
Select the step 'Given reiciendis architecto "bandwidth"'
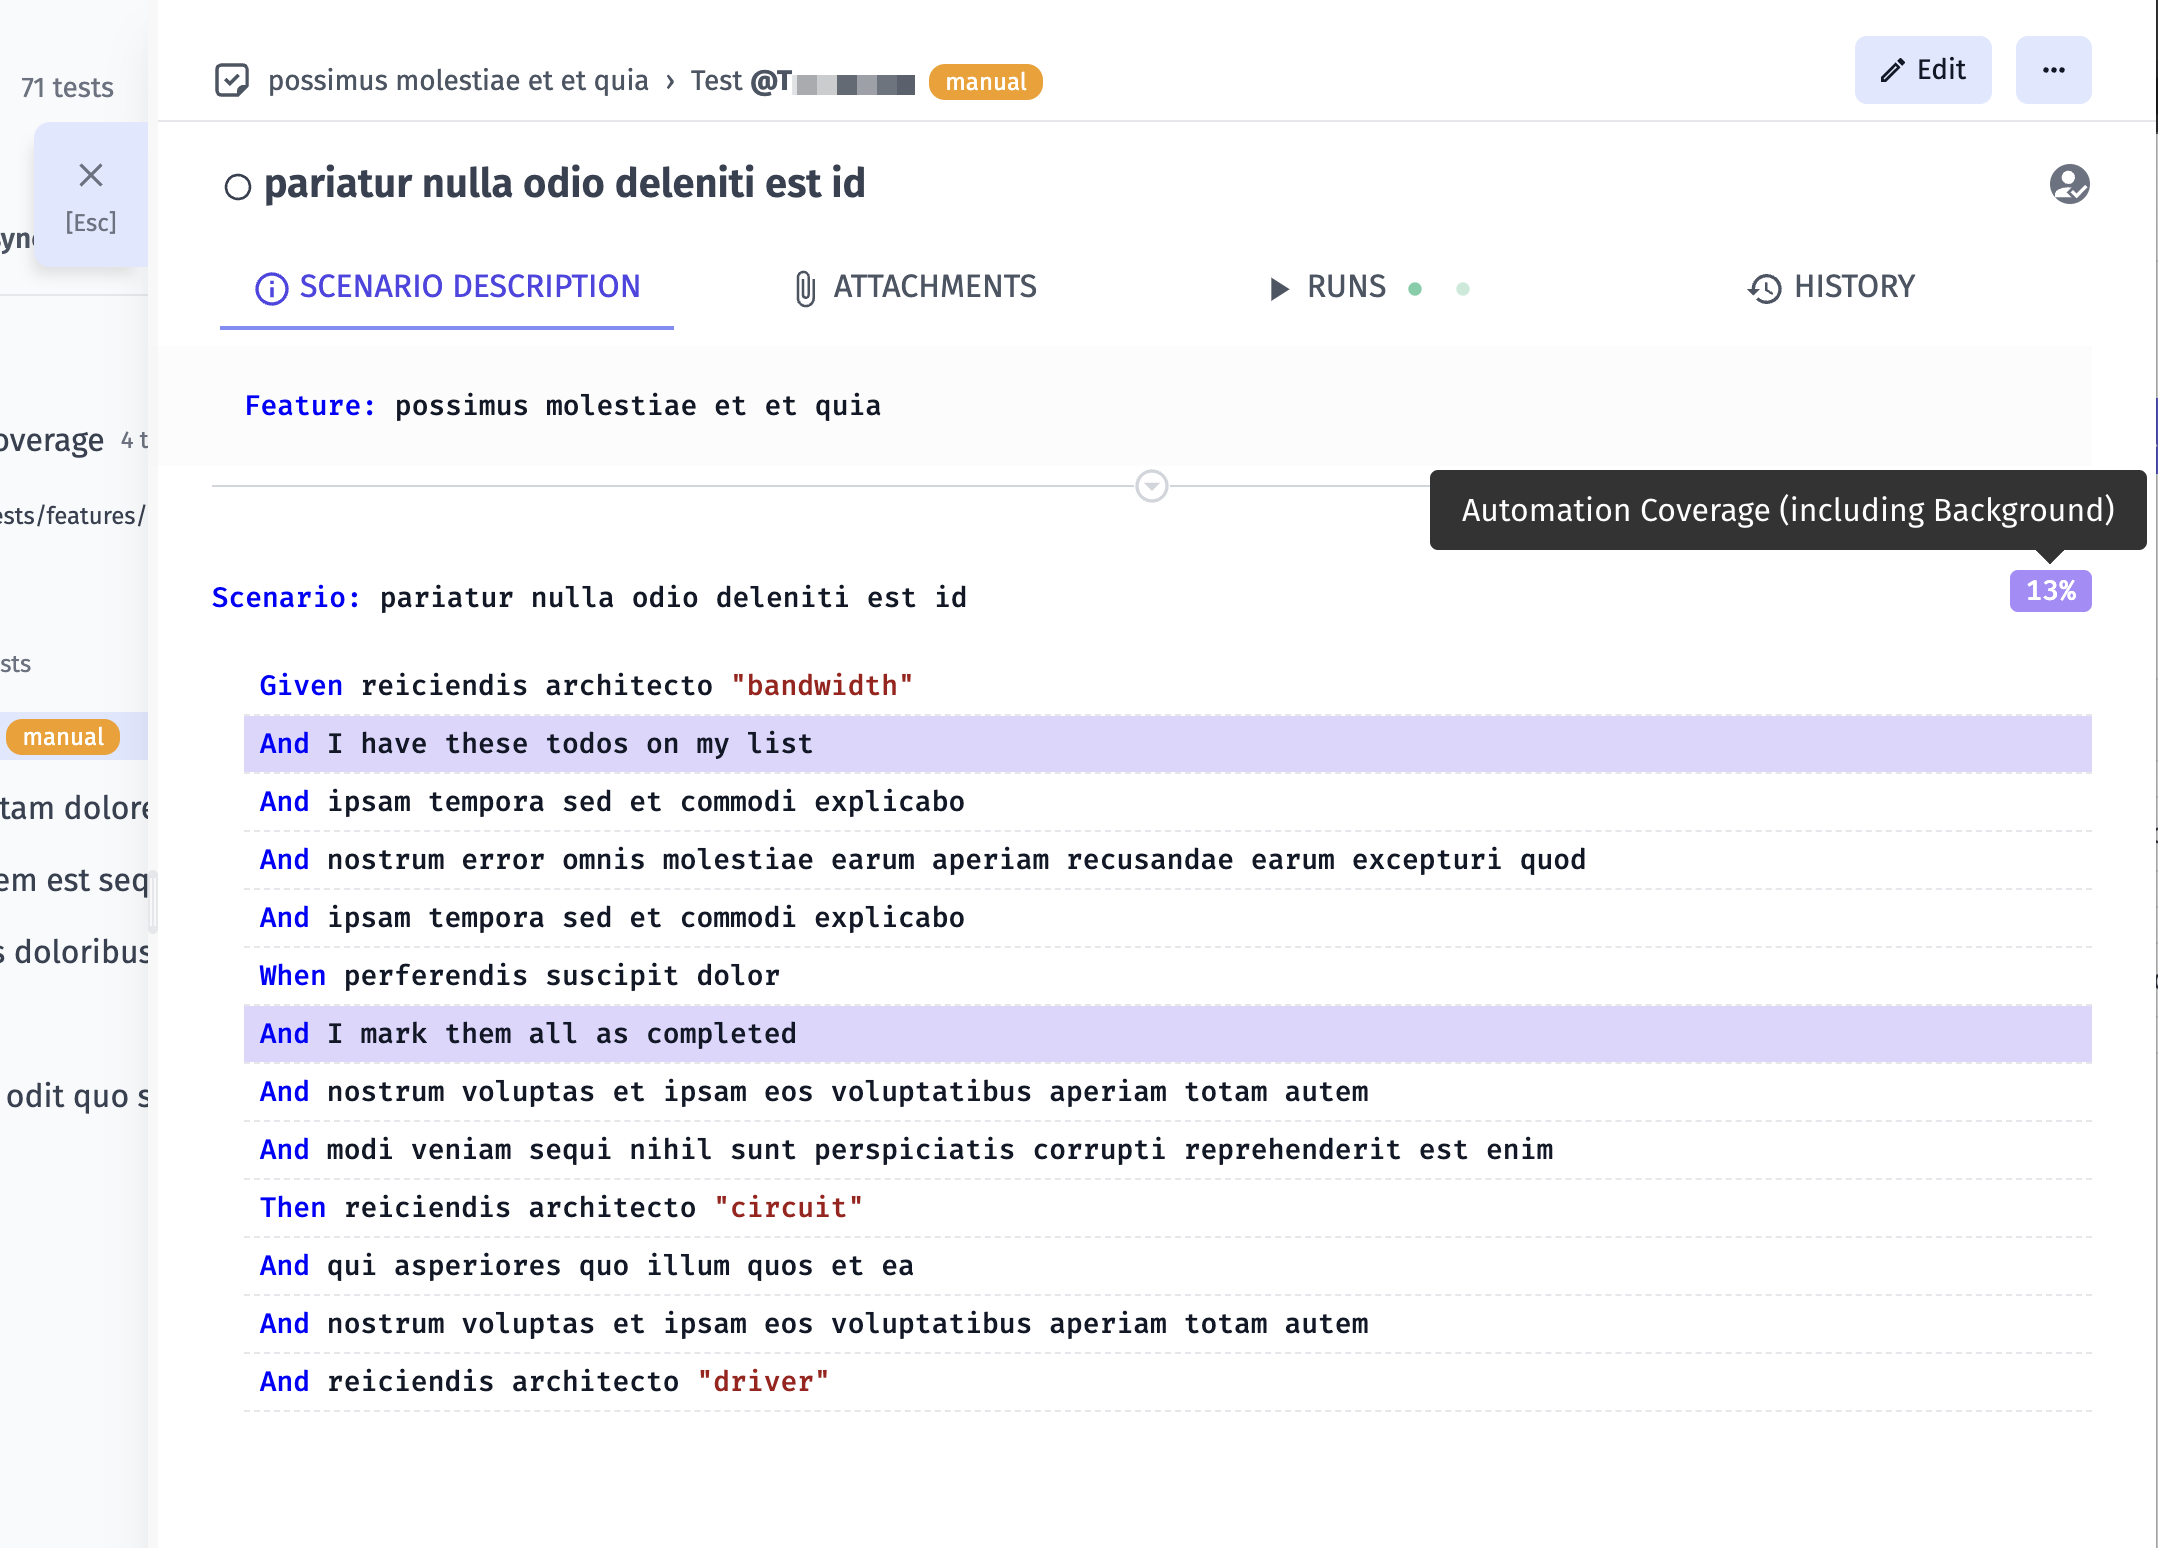coord(1168,686)
